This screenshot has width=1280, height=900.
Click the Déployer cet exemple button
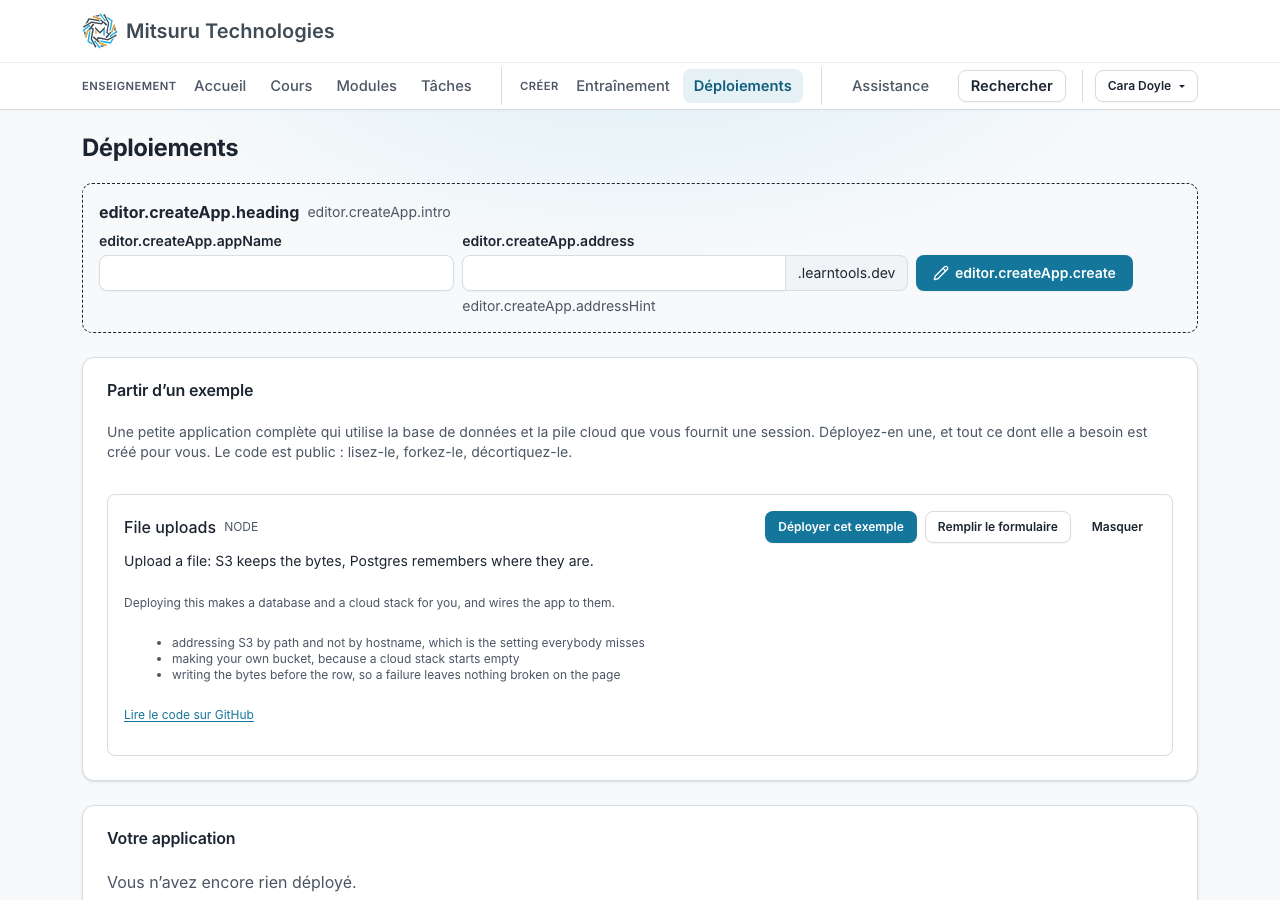(x=841, y=527)
